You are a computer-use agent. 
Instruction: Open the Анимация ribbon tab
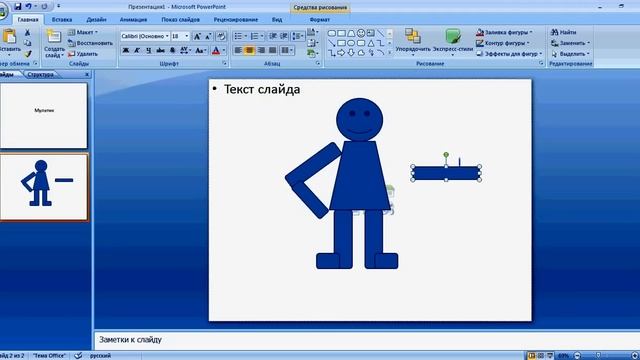click(133, 20)
